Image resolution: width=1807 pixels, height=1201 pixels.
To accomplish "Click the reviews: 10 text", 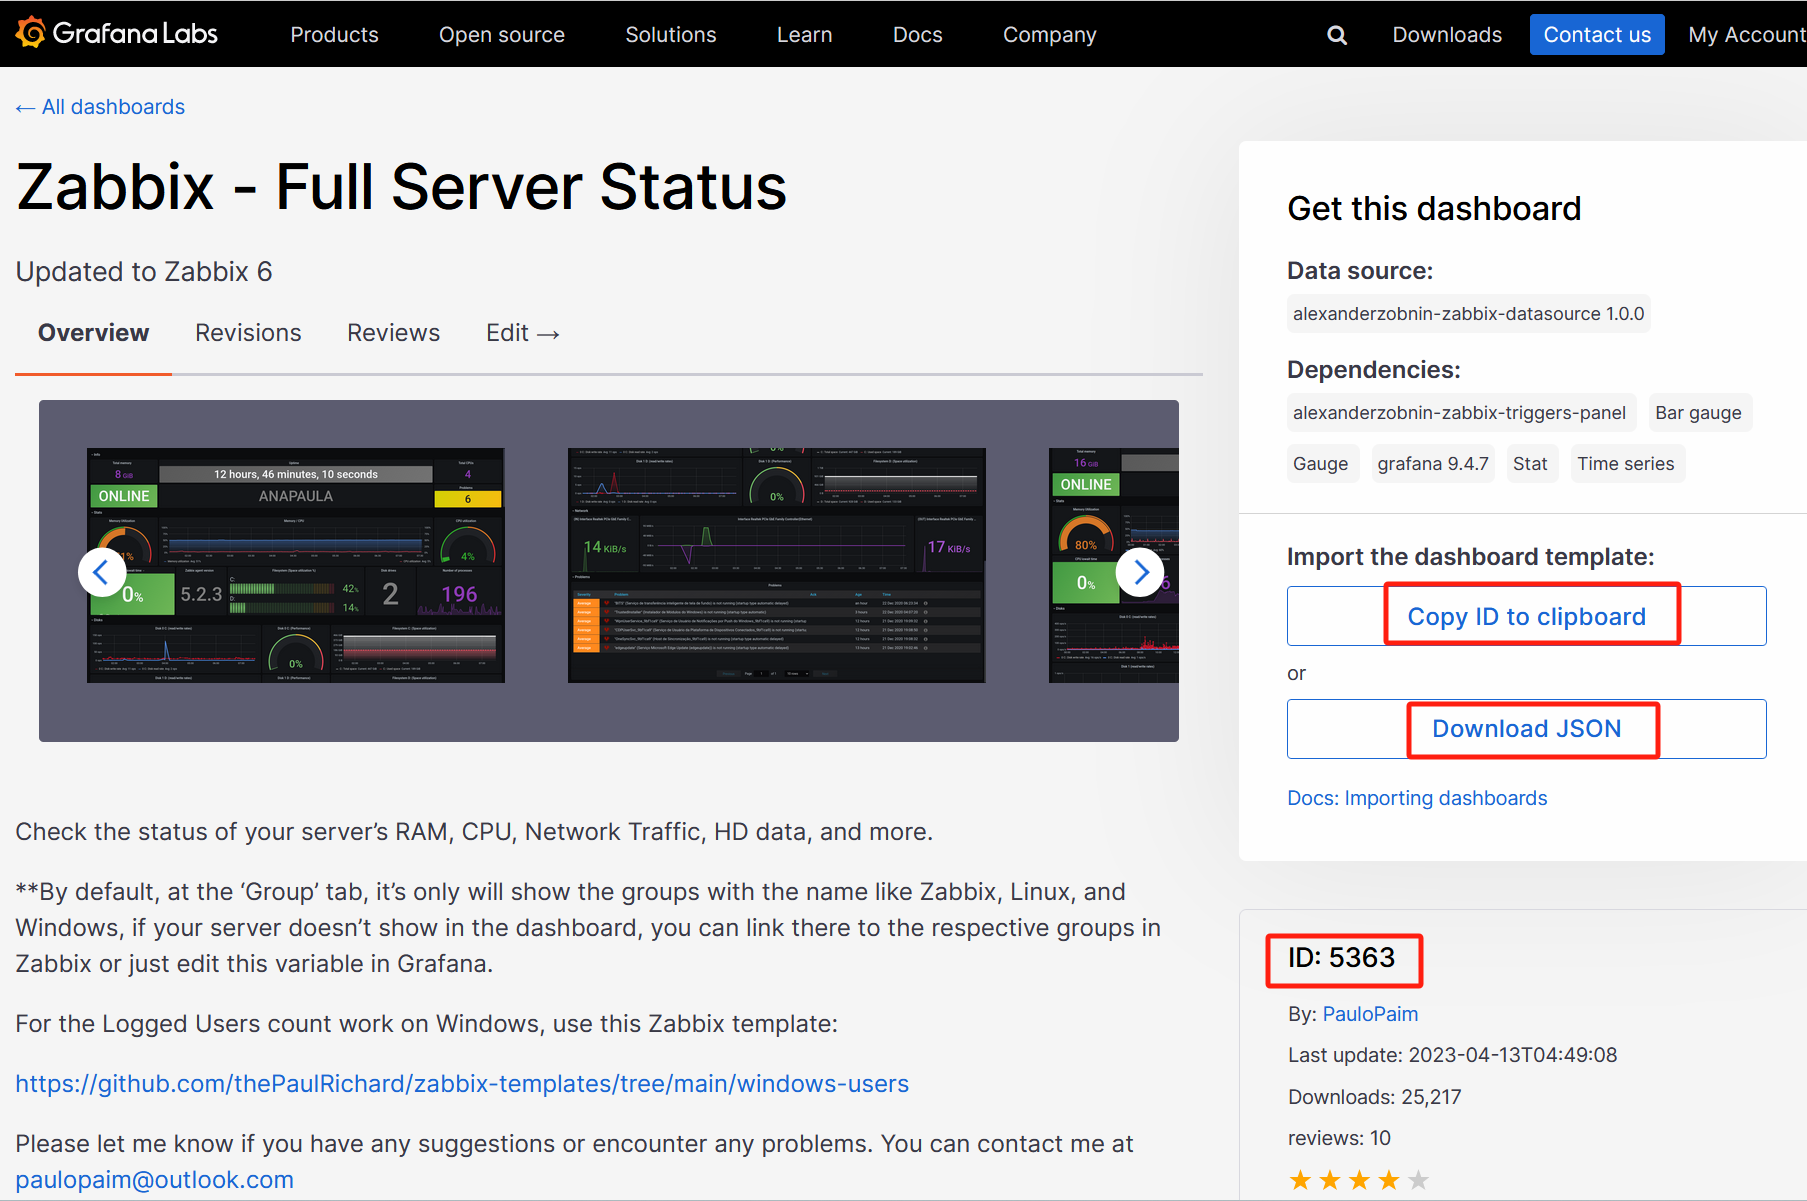I will click(x=1339, y=1138).
